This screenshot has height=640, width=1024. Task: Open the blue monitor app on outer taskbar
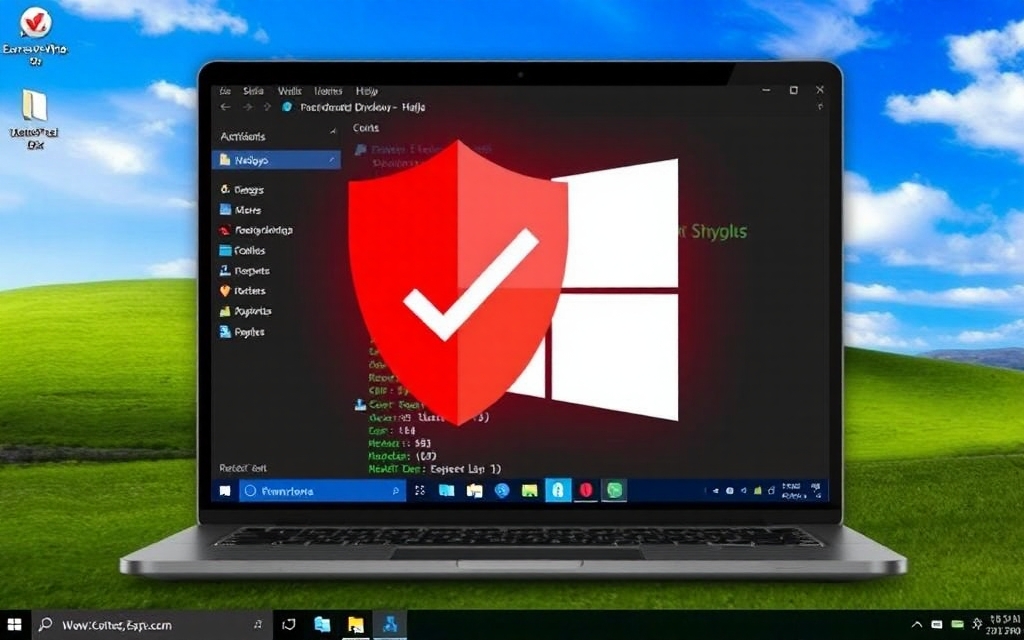point(322,625)
